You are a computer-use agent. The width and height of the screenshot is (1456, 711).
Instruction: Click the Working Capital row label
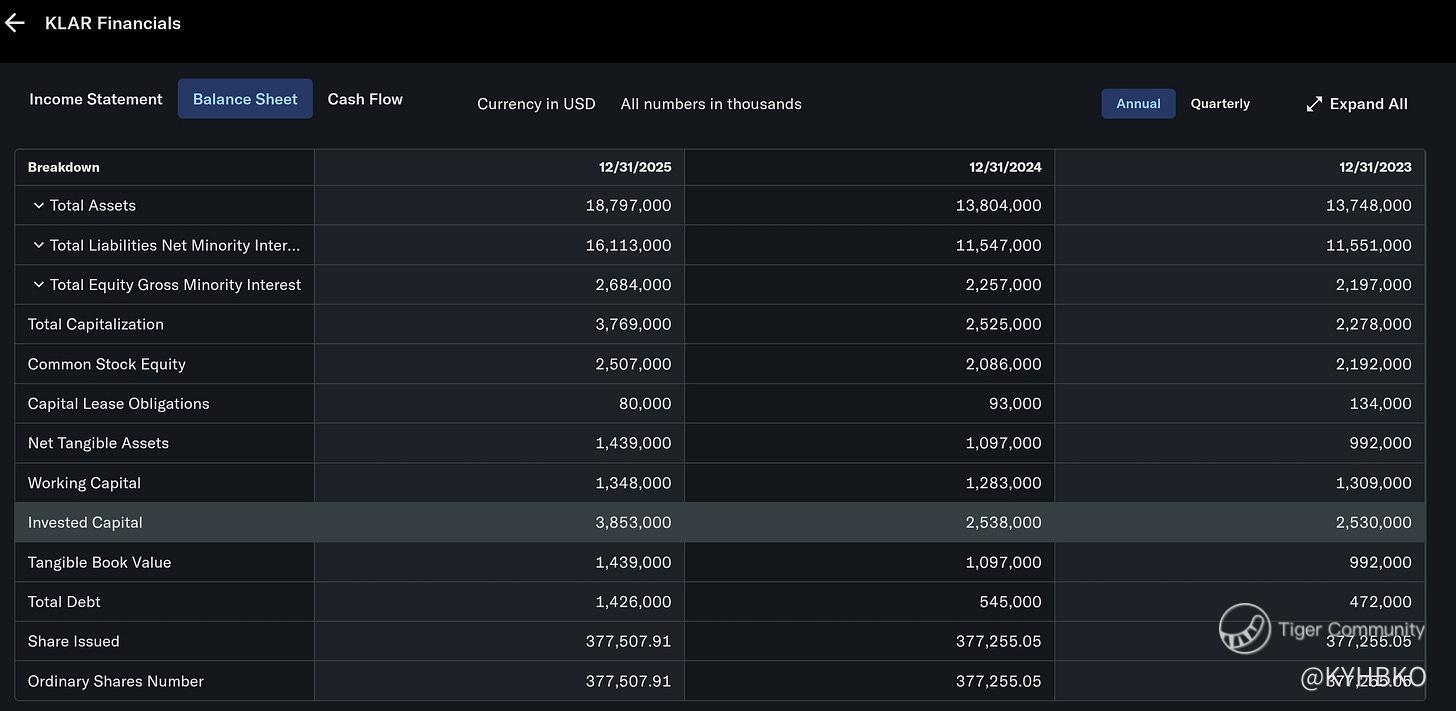pyautogui.click(x=84, y=483)
